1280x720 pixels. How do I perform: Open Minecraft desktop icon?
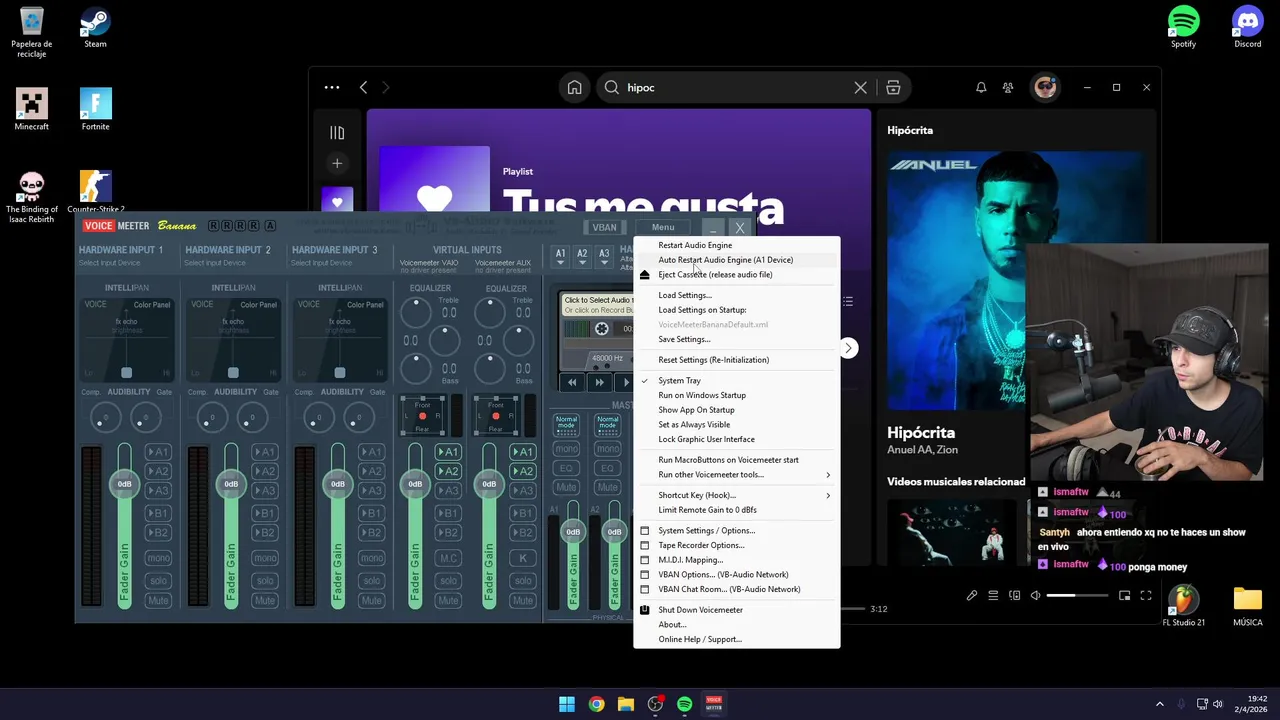[32, 110]
